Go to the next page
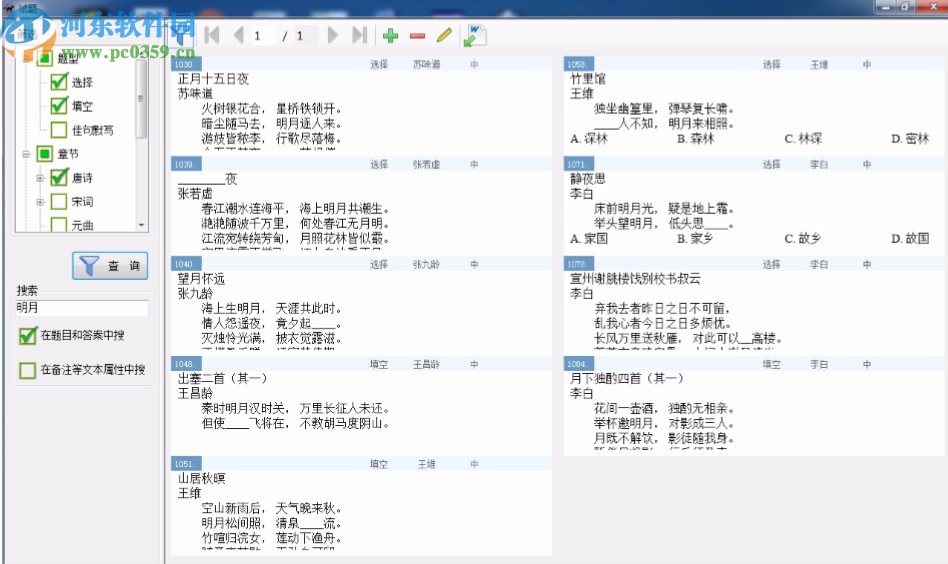This screenshot has height=564, width=948. [333, 35]
